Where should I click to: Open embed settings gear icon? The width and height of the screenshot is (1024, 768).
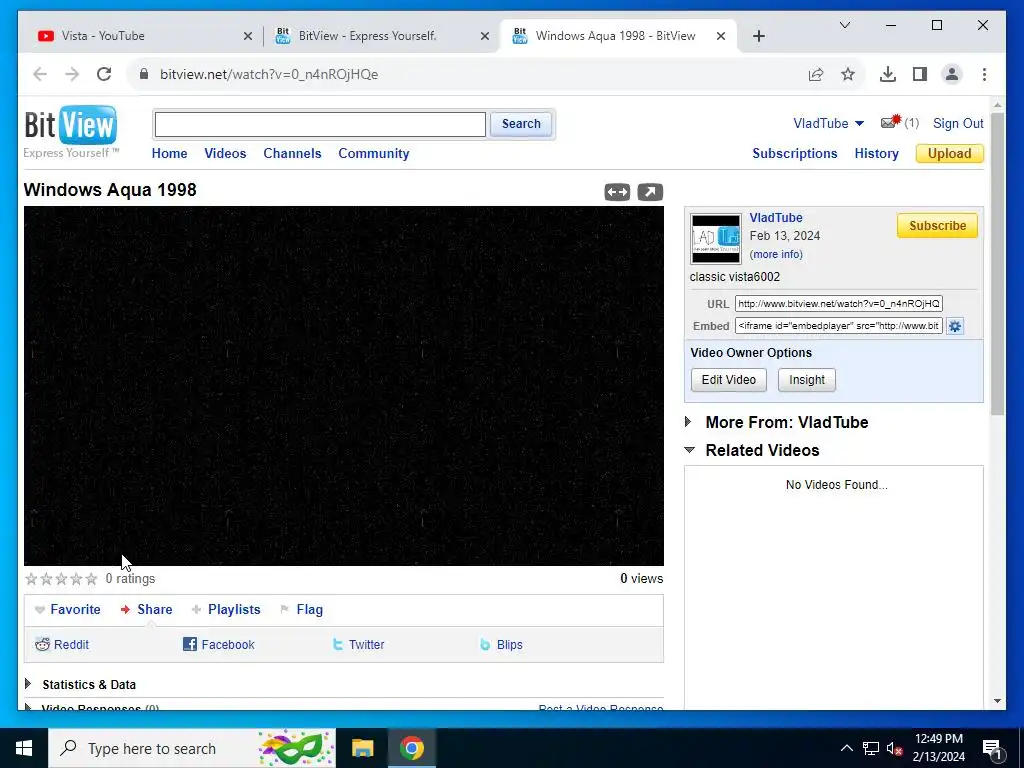955,326
